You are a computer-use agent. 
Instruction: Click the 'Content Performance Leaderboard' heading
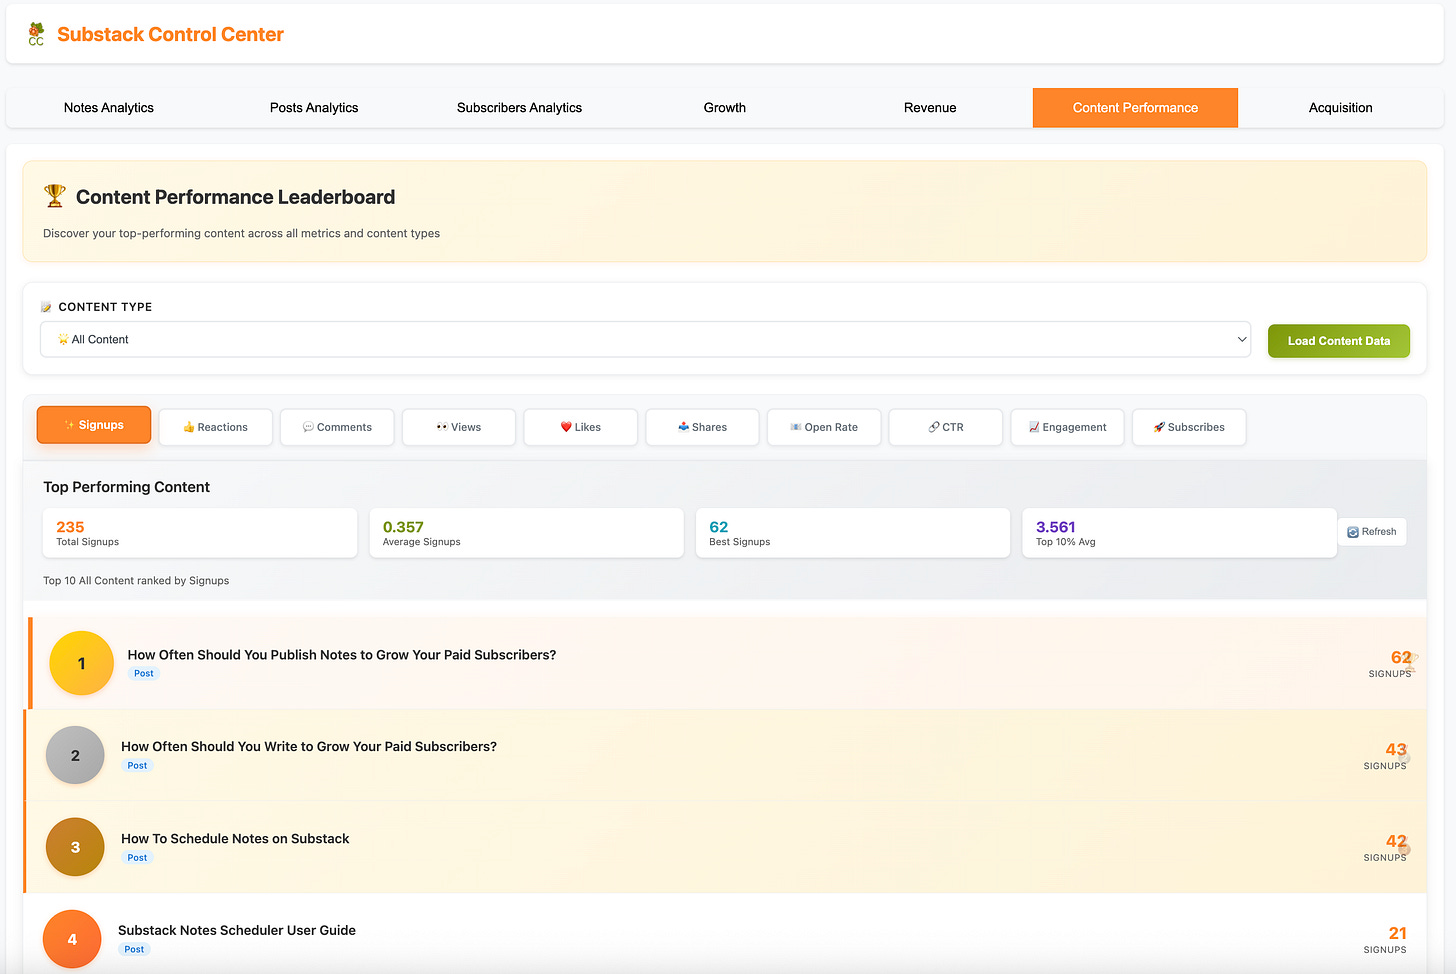(235, 197)
